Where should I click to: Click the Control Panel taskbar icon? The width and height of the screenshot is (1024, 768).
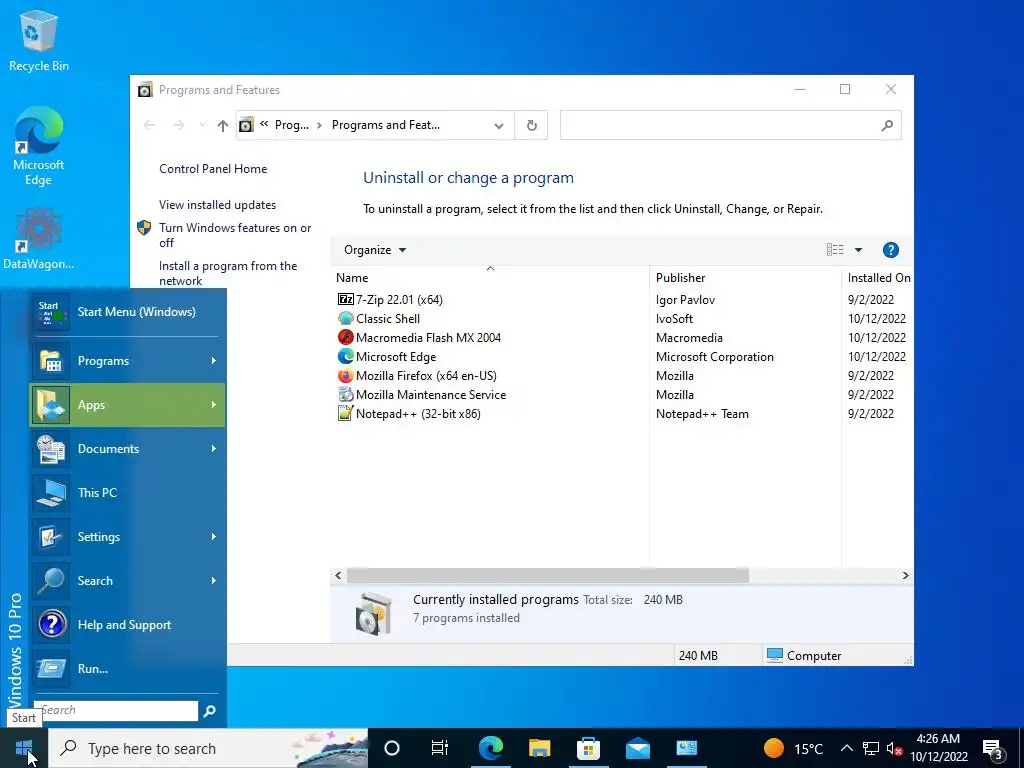tap(686, 748)
